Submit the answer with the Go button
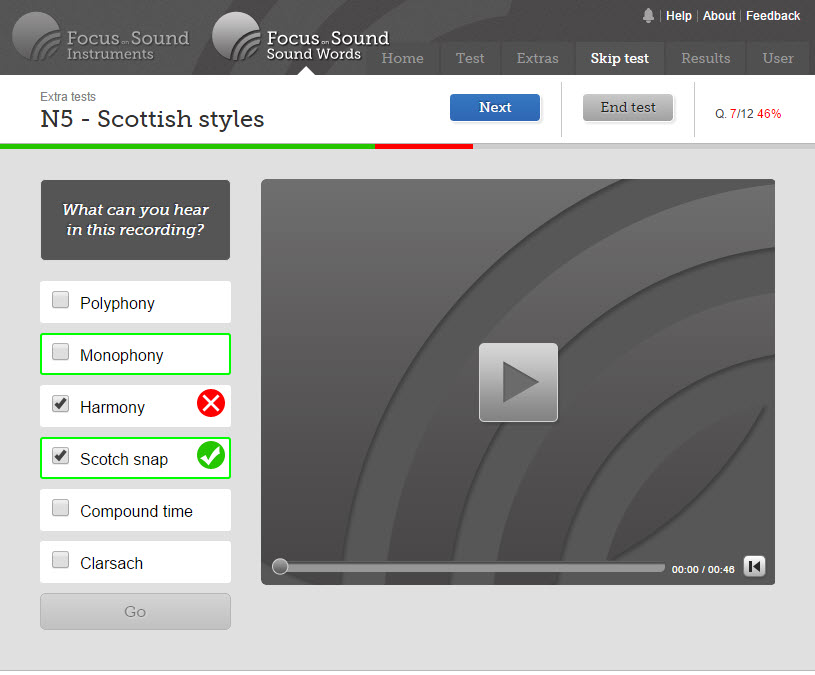This screenshot has height=675, width=815. [x=135, y=612]
